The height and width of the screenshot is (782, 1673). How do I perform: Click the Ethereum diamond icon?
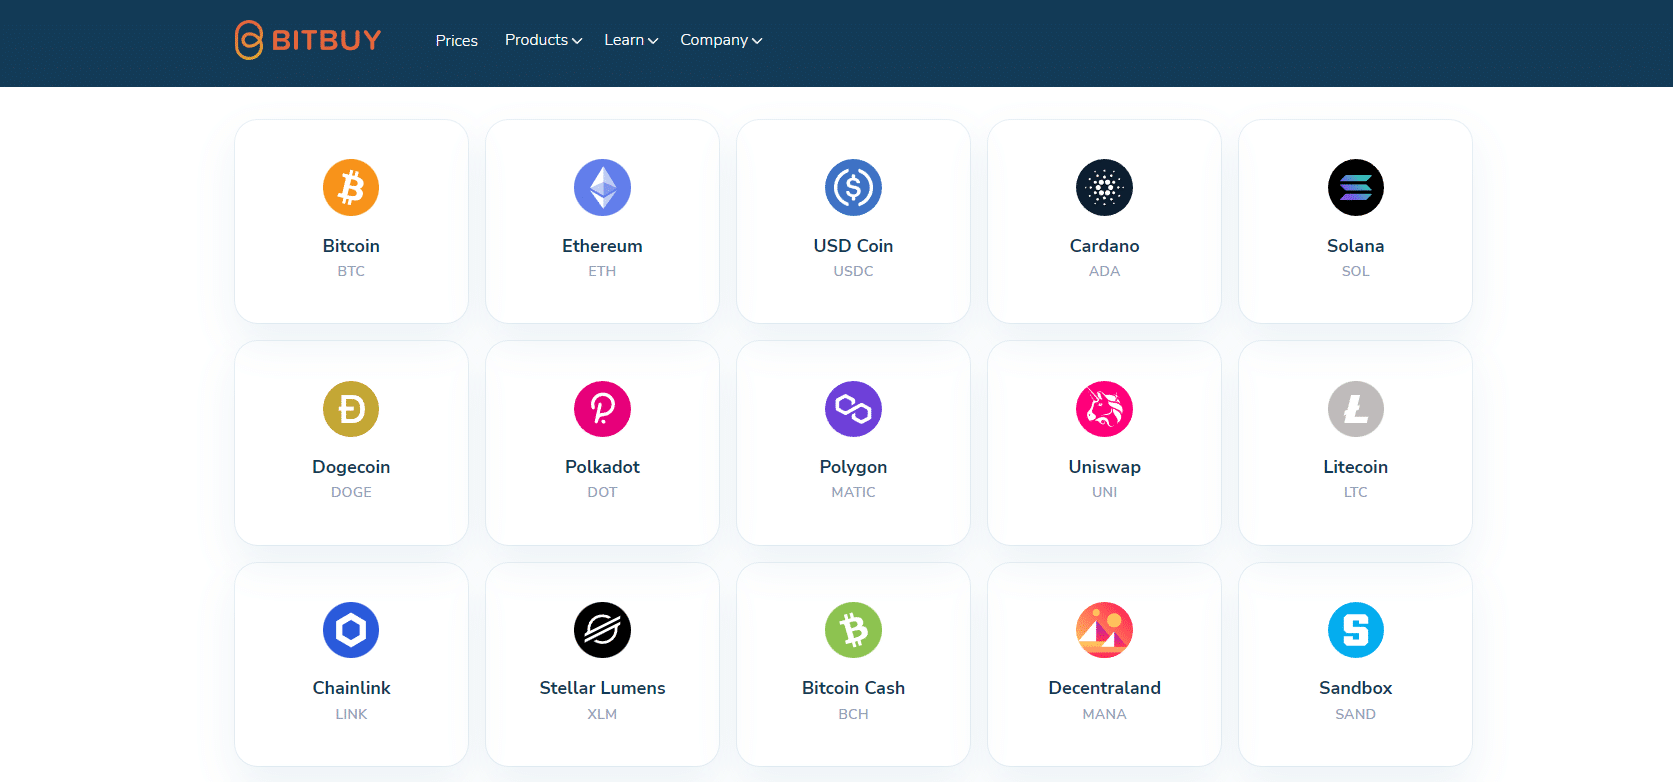602,187
